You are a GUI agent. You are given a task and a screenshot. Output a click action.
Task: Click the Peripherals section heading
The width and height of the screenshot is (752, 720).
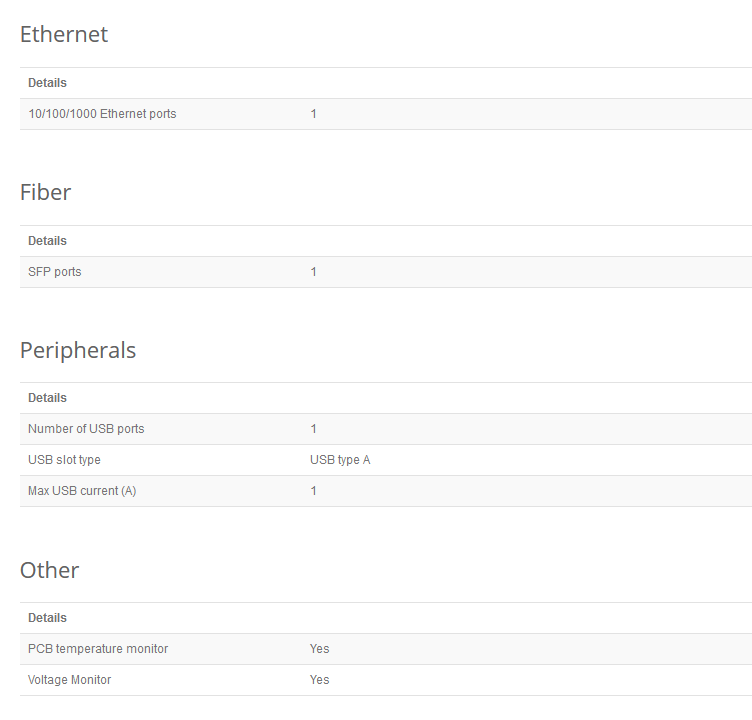click(78, 351)
